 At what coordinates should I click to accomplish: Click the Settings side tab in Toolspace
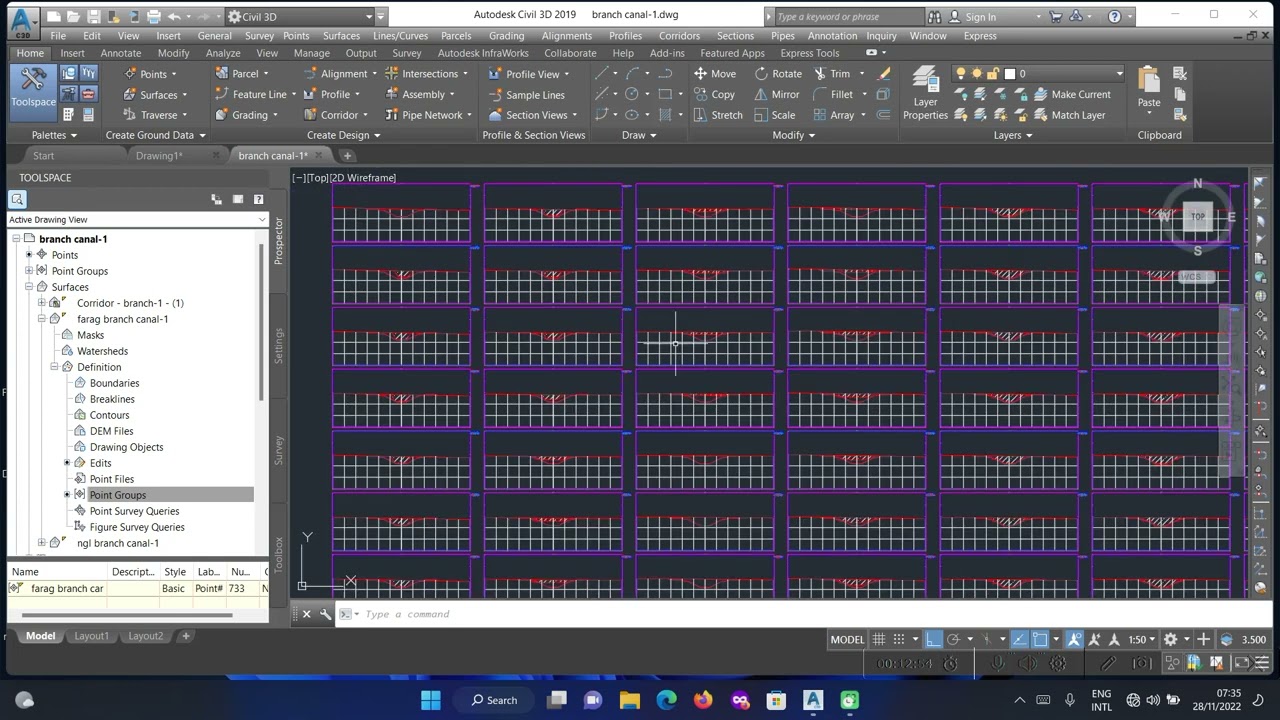coord(279,345)
